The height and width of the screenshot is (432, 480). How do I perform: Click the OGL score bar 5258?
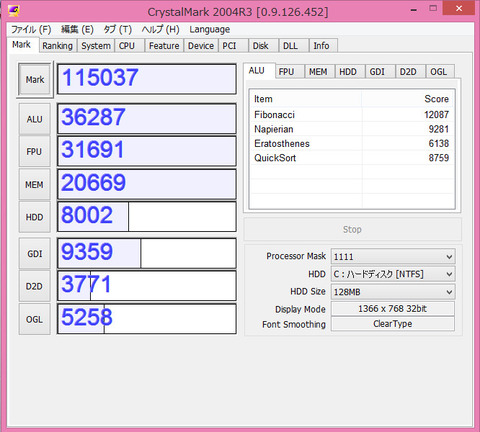[x=147, y=318]
